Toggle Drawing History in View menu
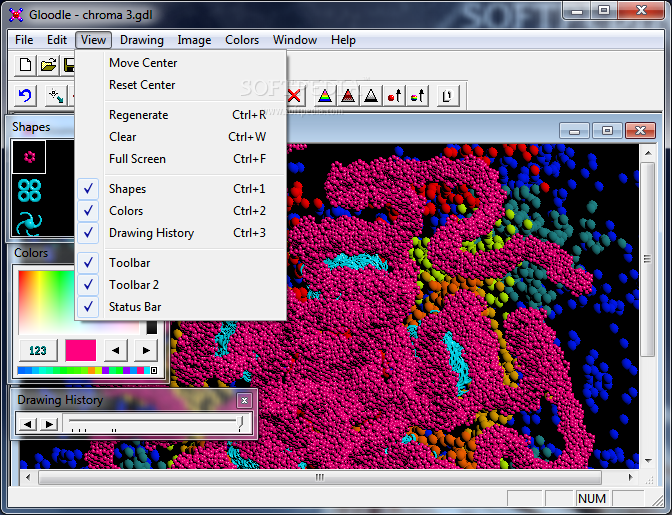The width and height of the screenshot is (672, 515). click(180, 233)
